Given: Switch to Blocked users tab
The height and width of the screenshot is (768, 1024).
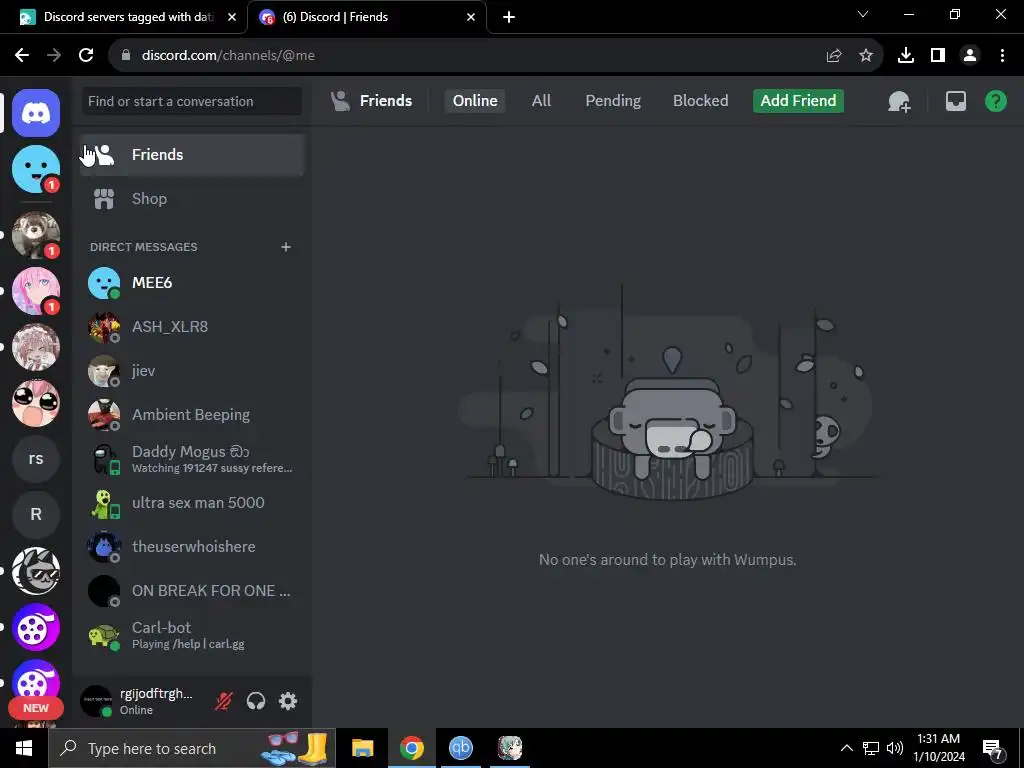Looking at the screenshot, I should 700,101.
